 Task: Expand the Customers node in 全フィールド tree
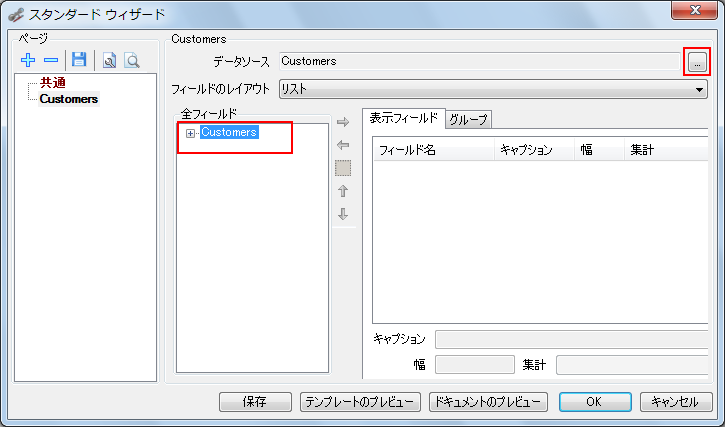190,133
